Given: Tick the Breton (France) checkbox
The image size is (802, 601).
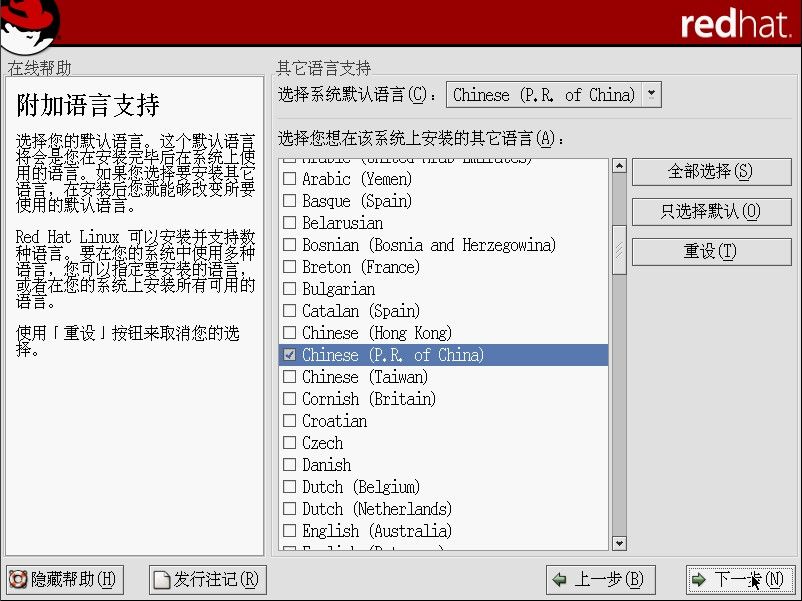Looking at the screenshot, I should pyautogui.click(x=289, y=266).
